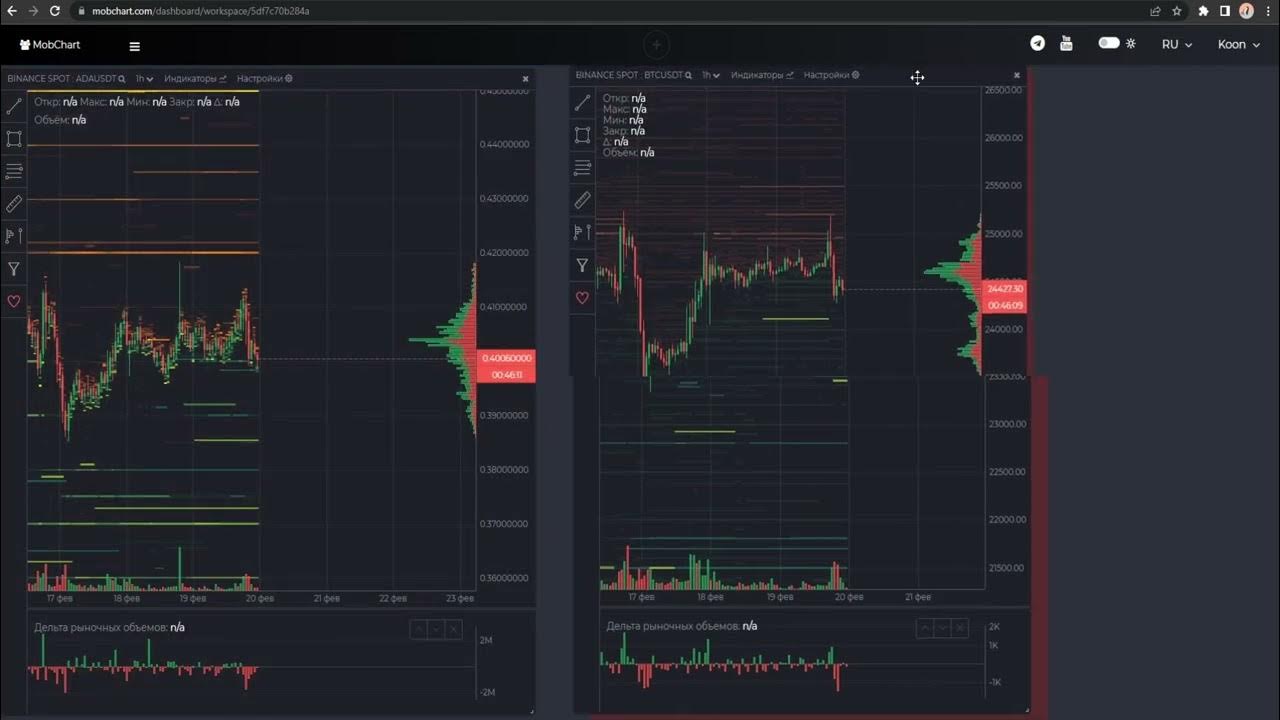
Task: Select rectangle tool in ADAUSDT chart
Action: point(14,139)
